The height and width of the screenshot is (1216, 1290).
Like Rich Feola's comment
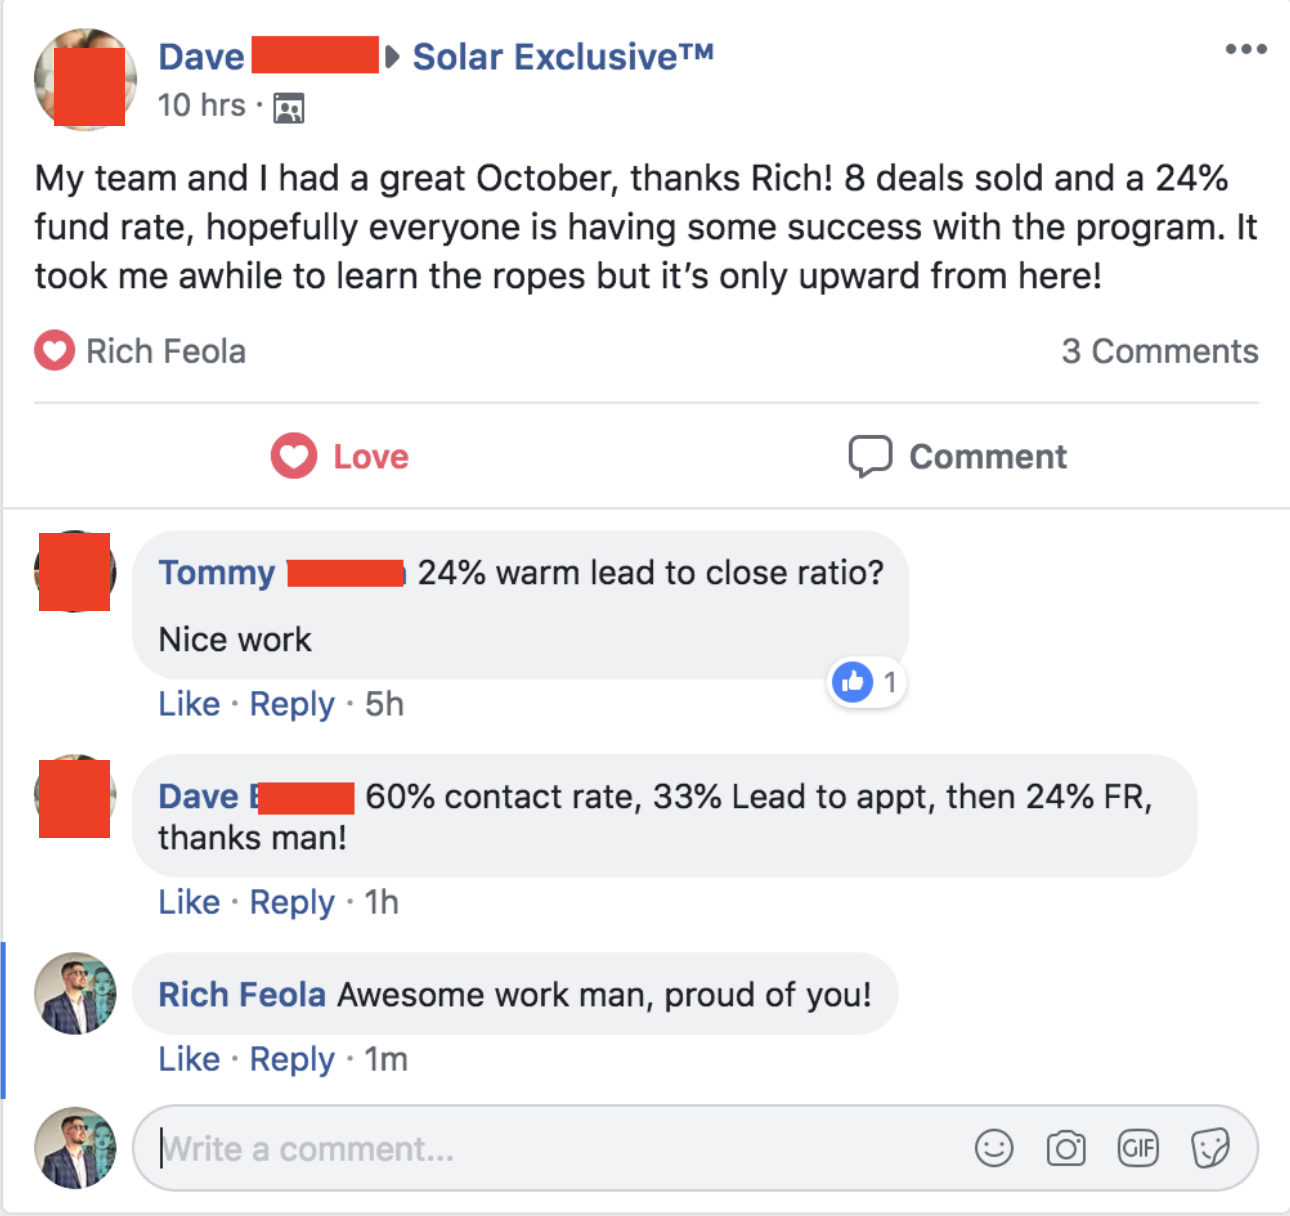(x=189, y=1059)
